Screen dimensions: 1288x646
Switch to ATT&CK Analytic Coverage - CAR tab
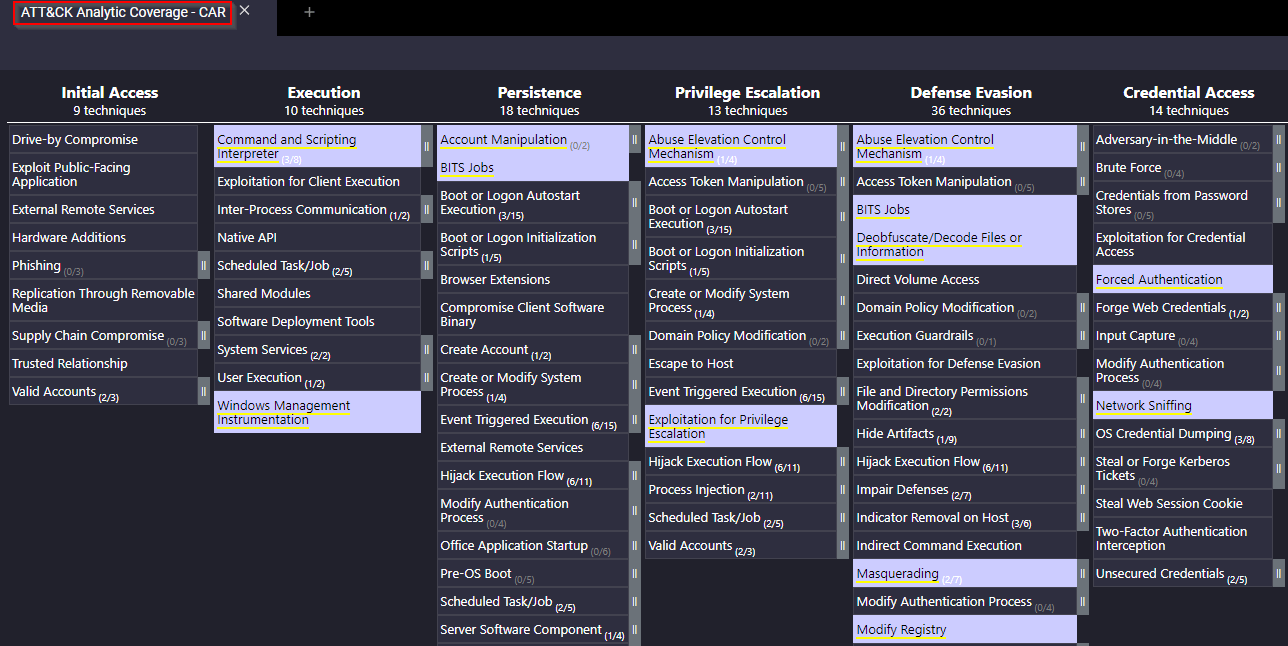point(123,13)
